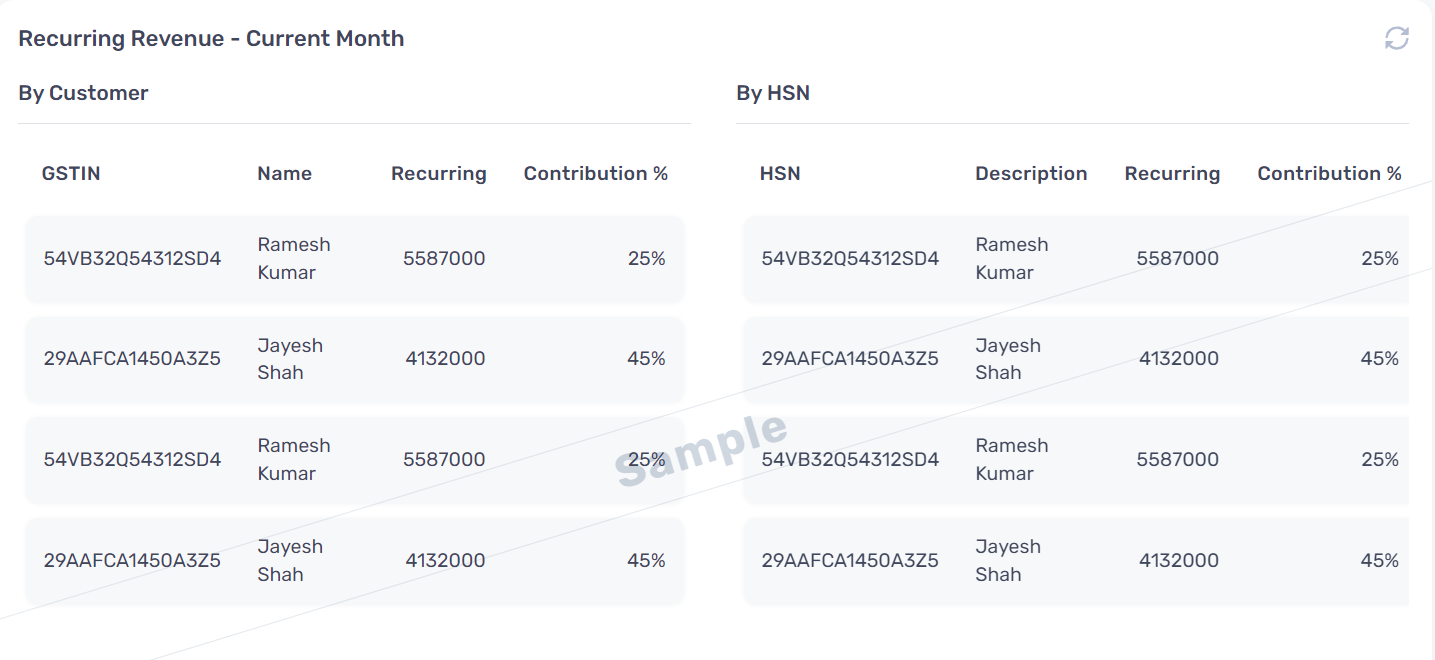Select first 54VB32Q54312SD4 row in By HSN

tap(1076, 259)
